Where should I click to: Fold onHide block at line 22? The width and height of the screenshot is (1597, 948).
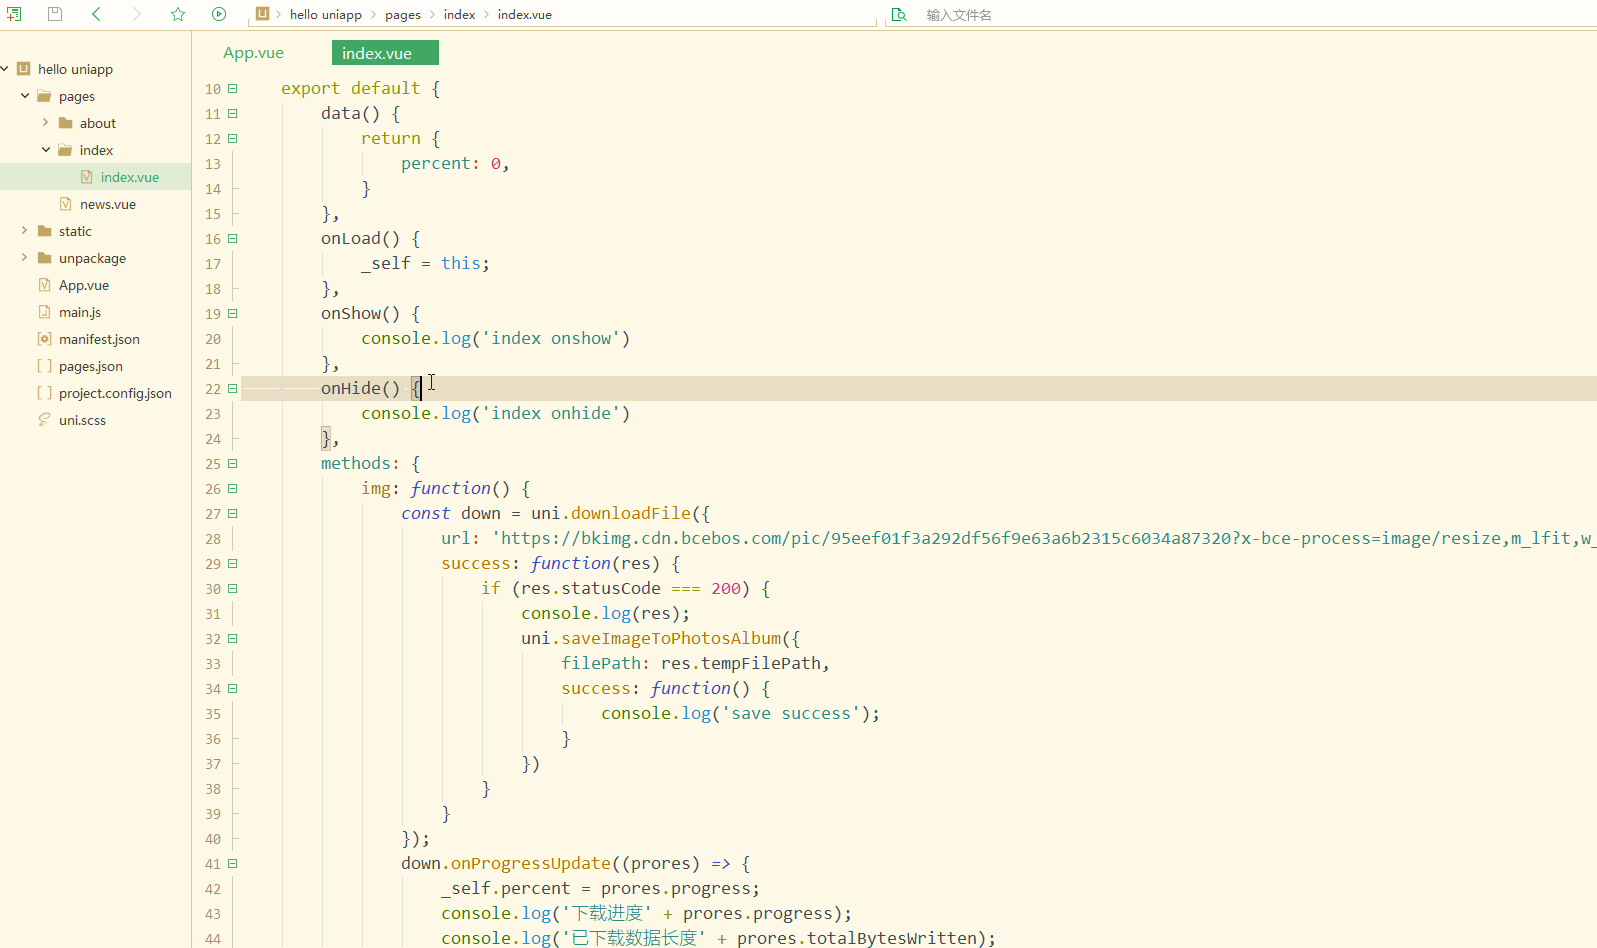coord(232,388)
